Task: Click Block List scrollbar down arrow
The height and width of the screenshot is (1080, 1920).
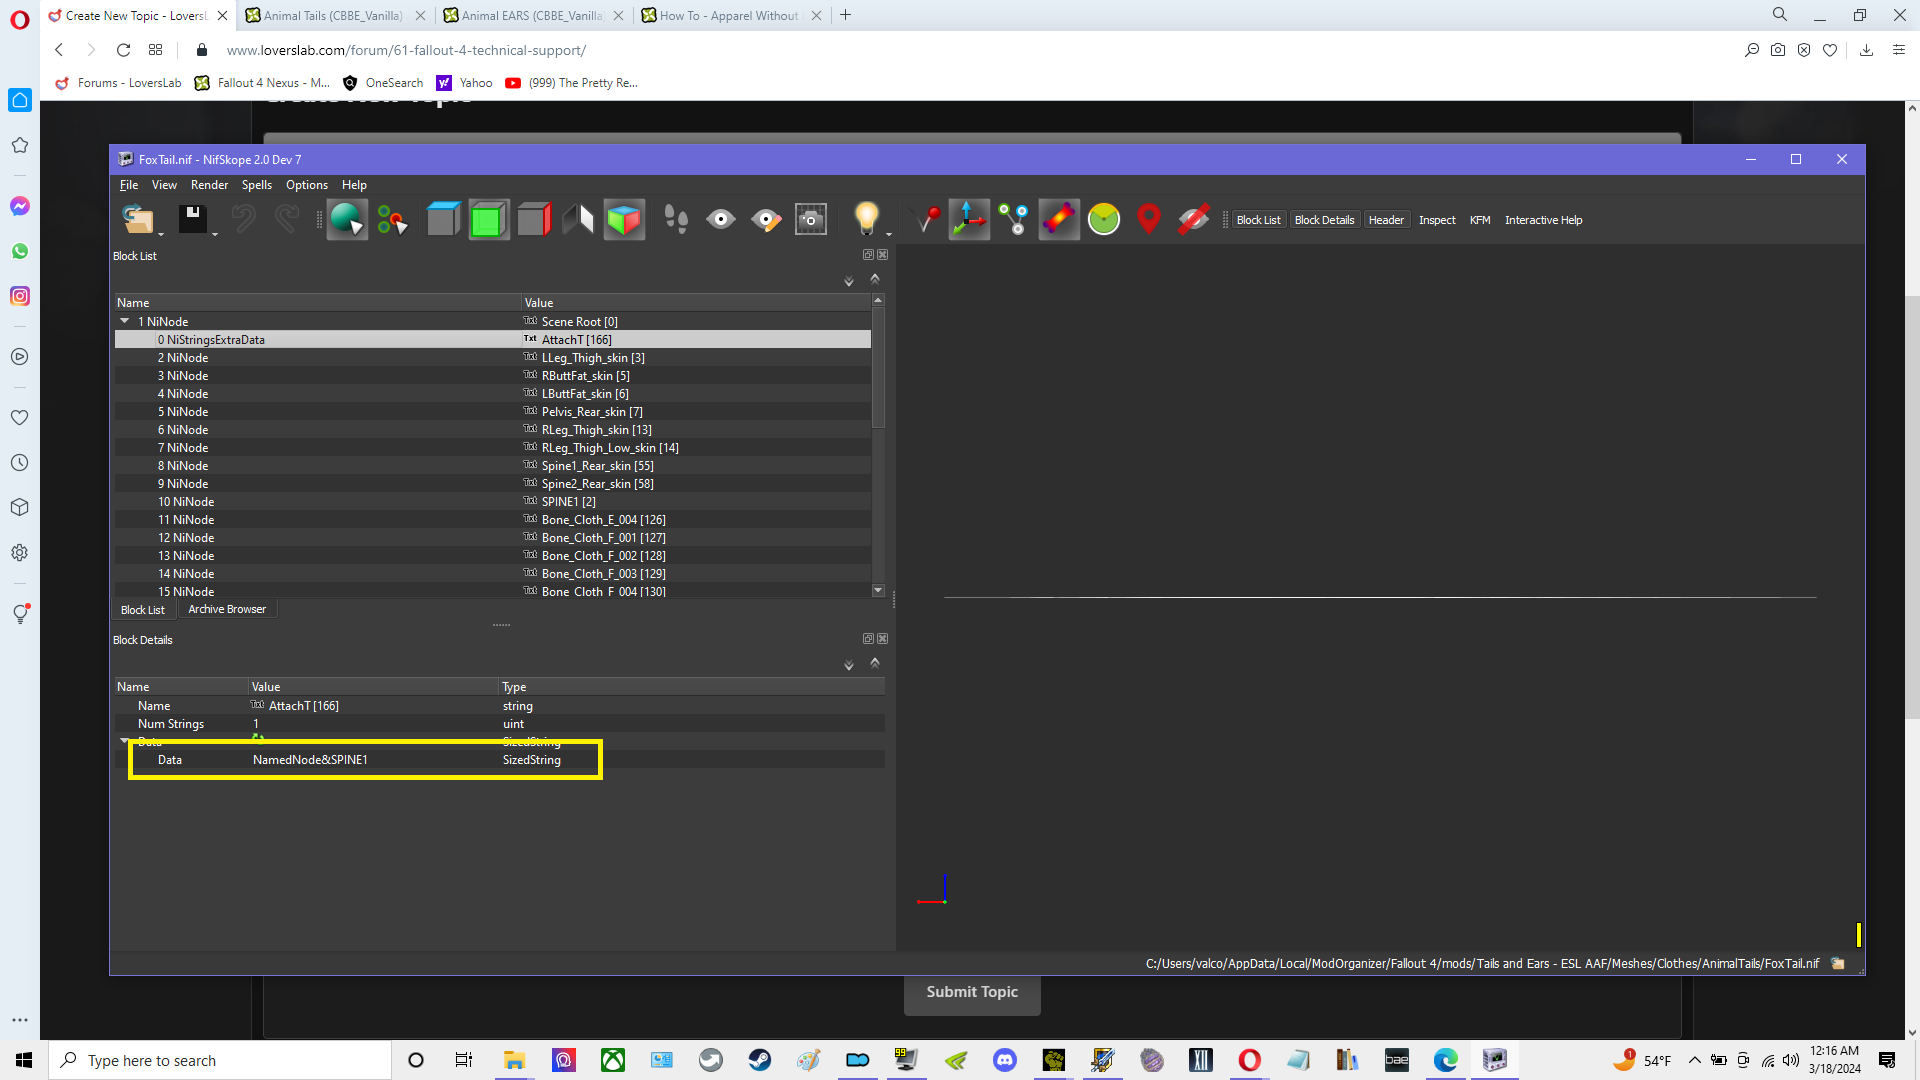Action: point(878,590)
